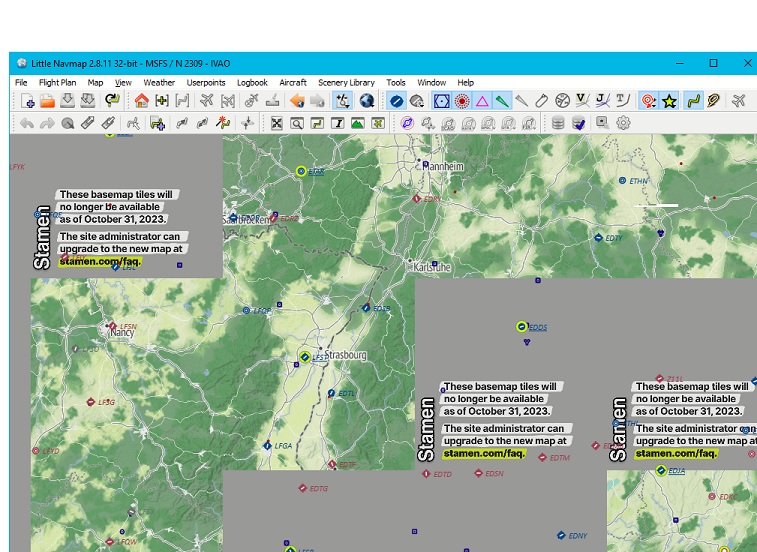Toggle tracks T display
757x552 pixels.
[x=623, y=101]
